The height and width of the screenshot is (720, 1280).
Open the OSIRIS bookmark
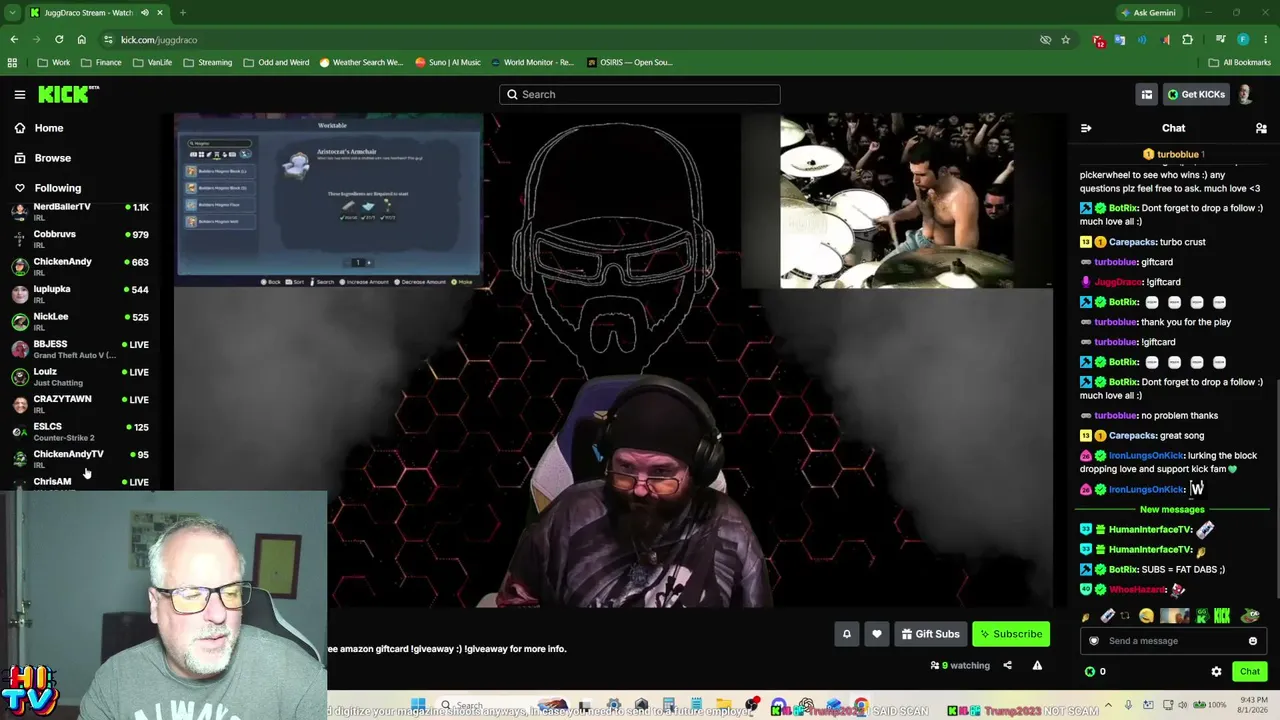630,62
